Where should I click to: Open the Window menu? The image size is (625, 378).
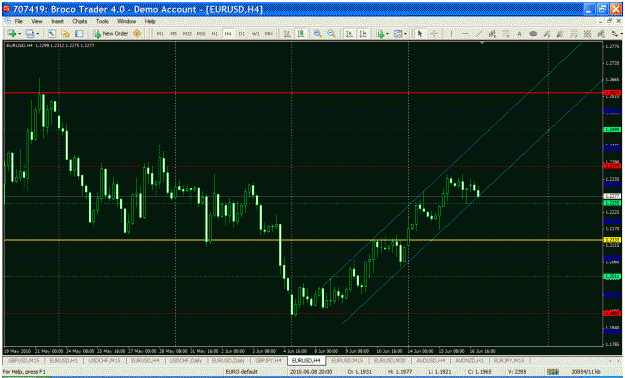(126, 21)
